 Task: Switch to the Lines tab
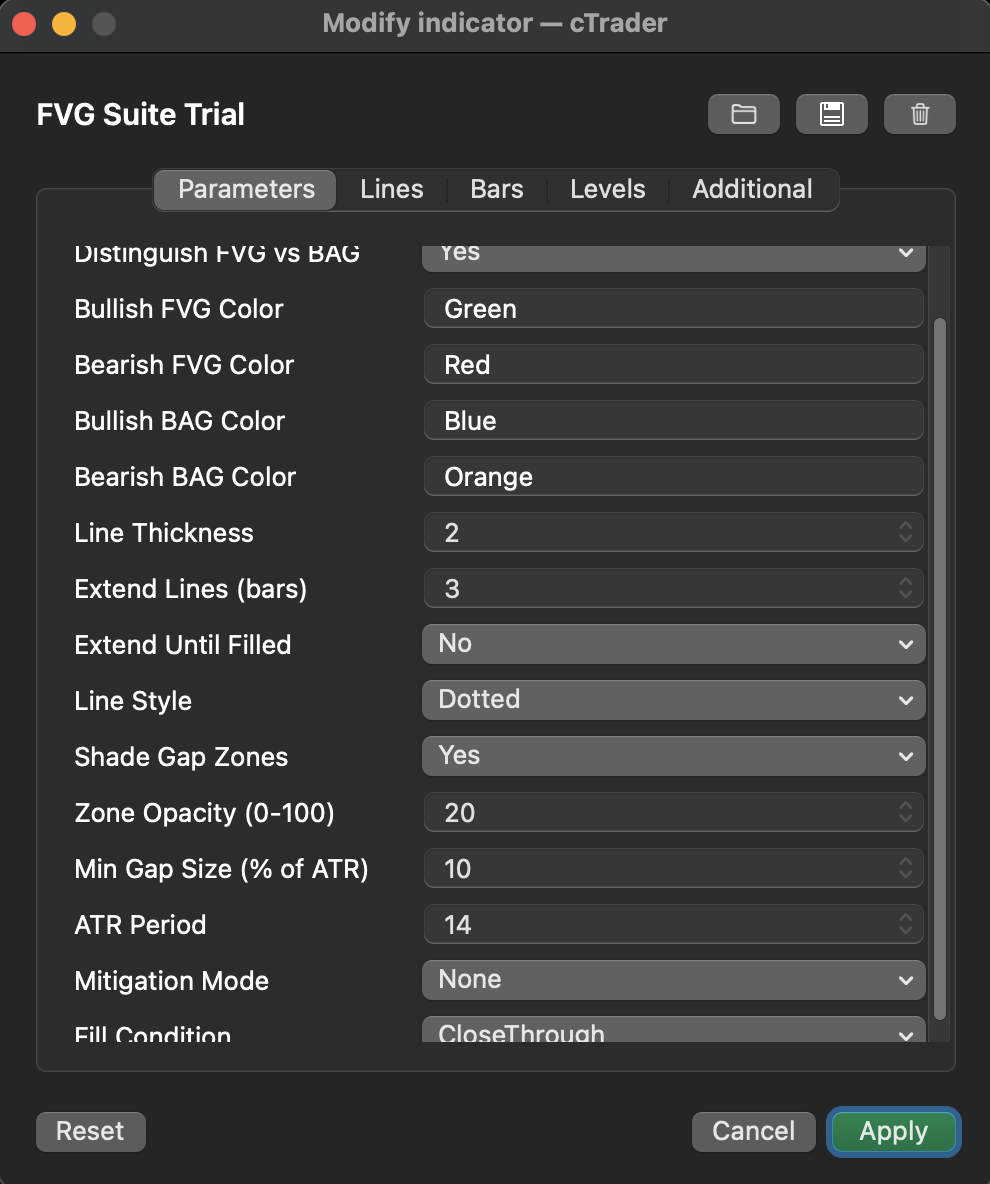pos(391,189)
